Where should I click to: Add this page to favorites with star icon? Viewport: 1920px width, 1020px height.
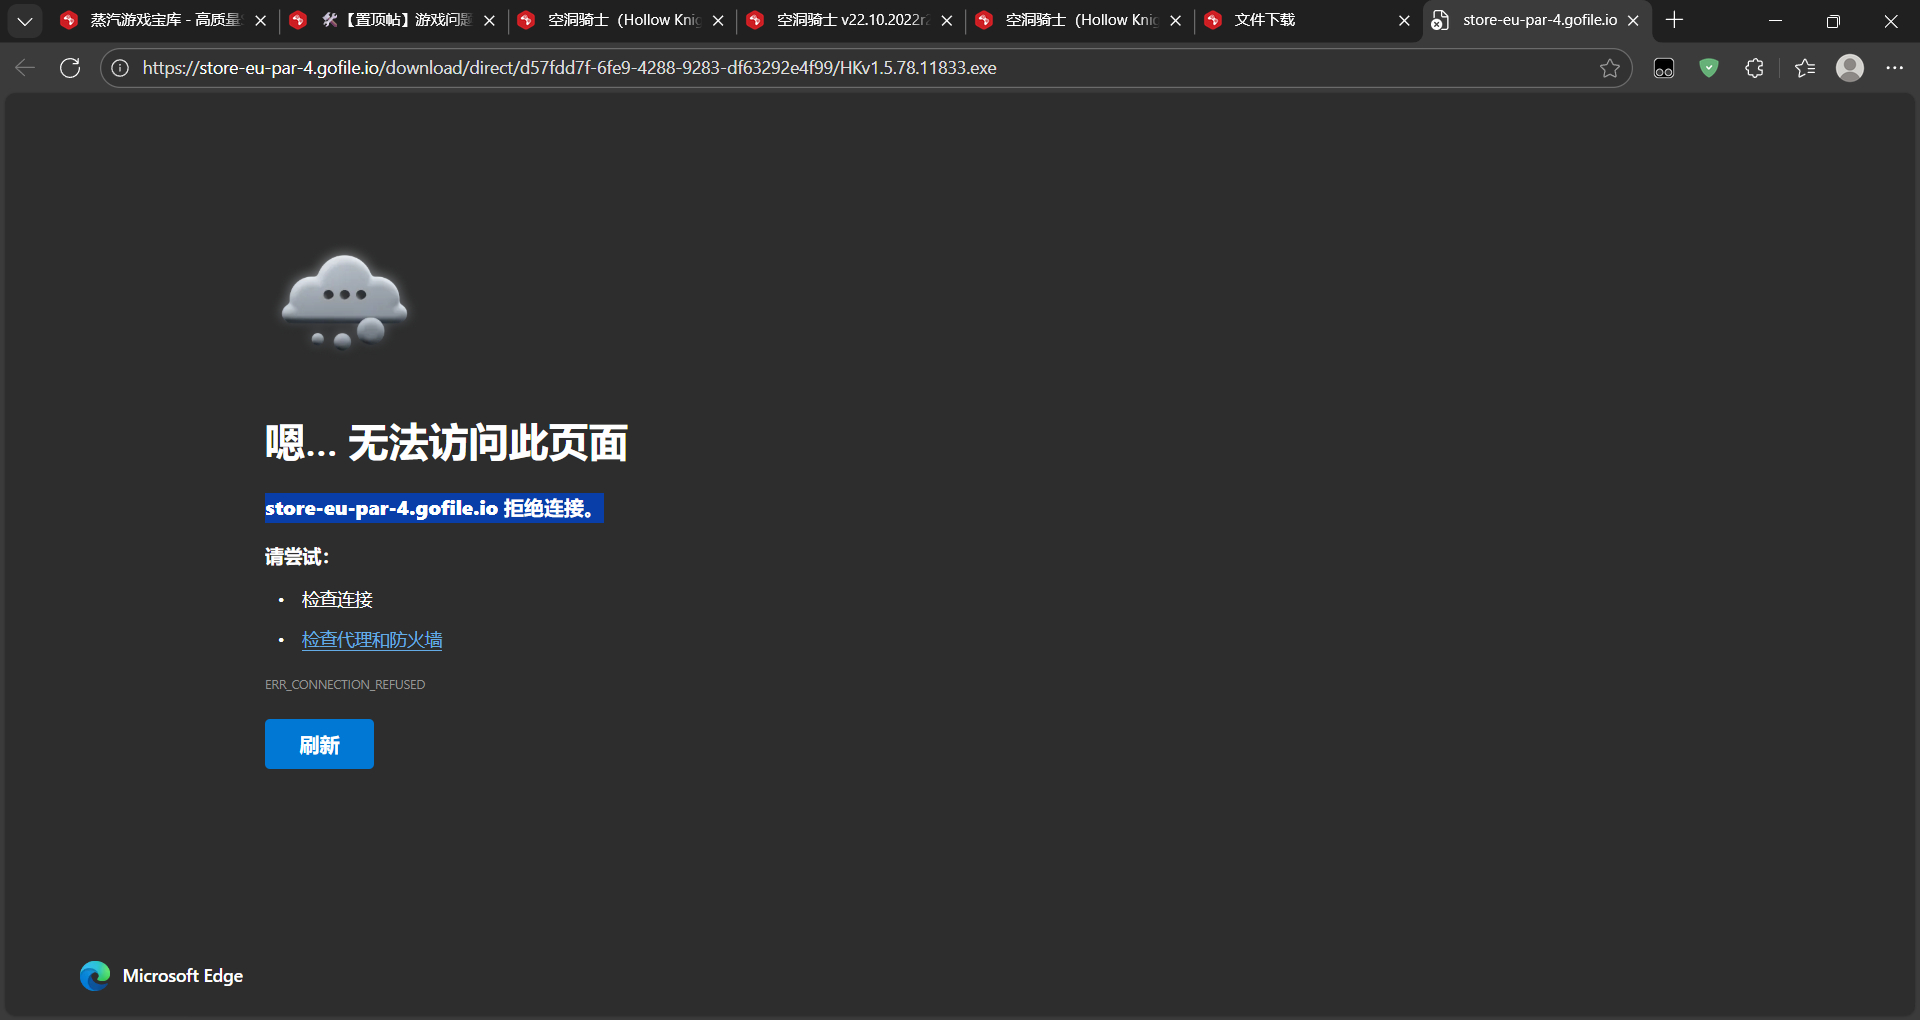tap(1609, 68)
